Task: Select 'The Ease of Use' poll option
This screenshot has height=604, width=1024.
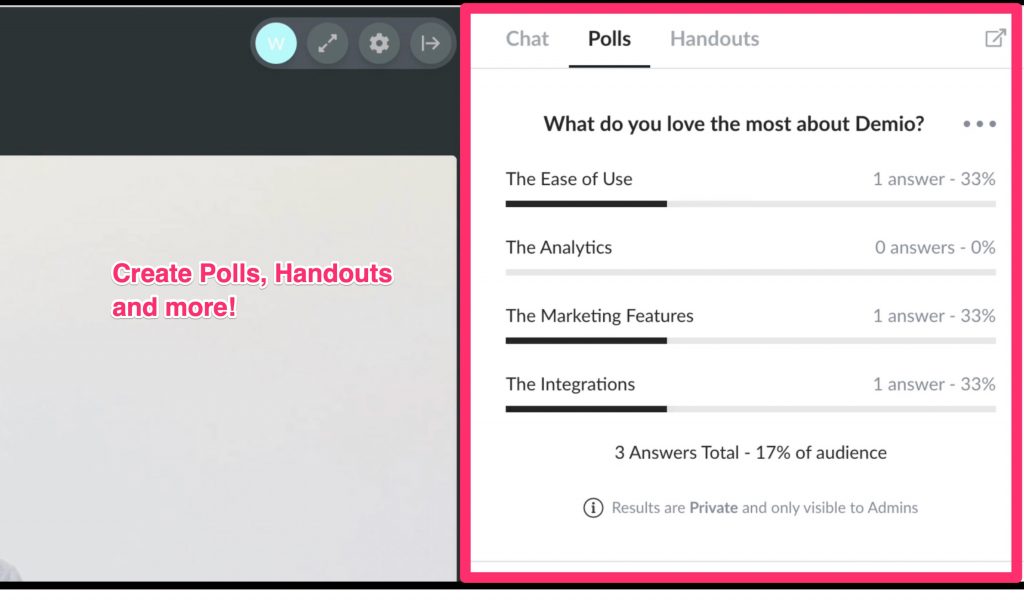Action: 569,179
